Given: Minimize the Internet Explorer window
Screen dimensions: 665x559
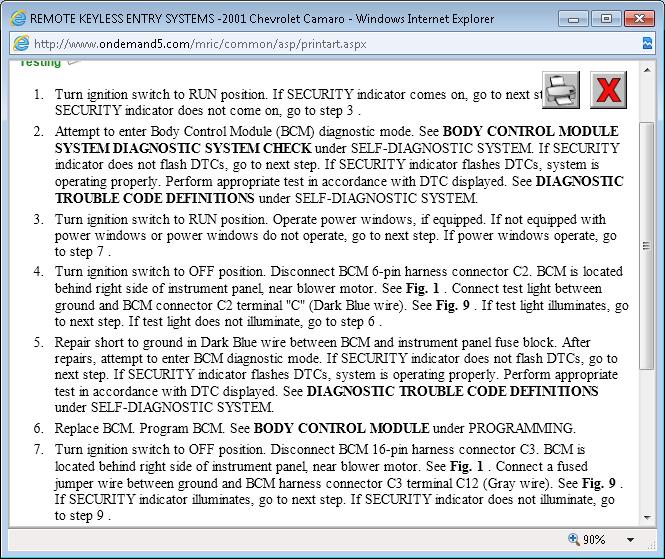Looking at the screenshot, I should [573, 19].
